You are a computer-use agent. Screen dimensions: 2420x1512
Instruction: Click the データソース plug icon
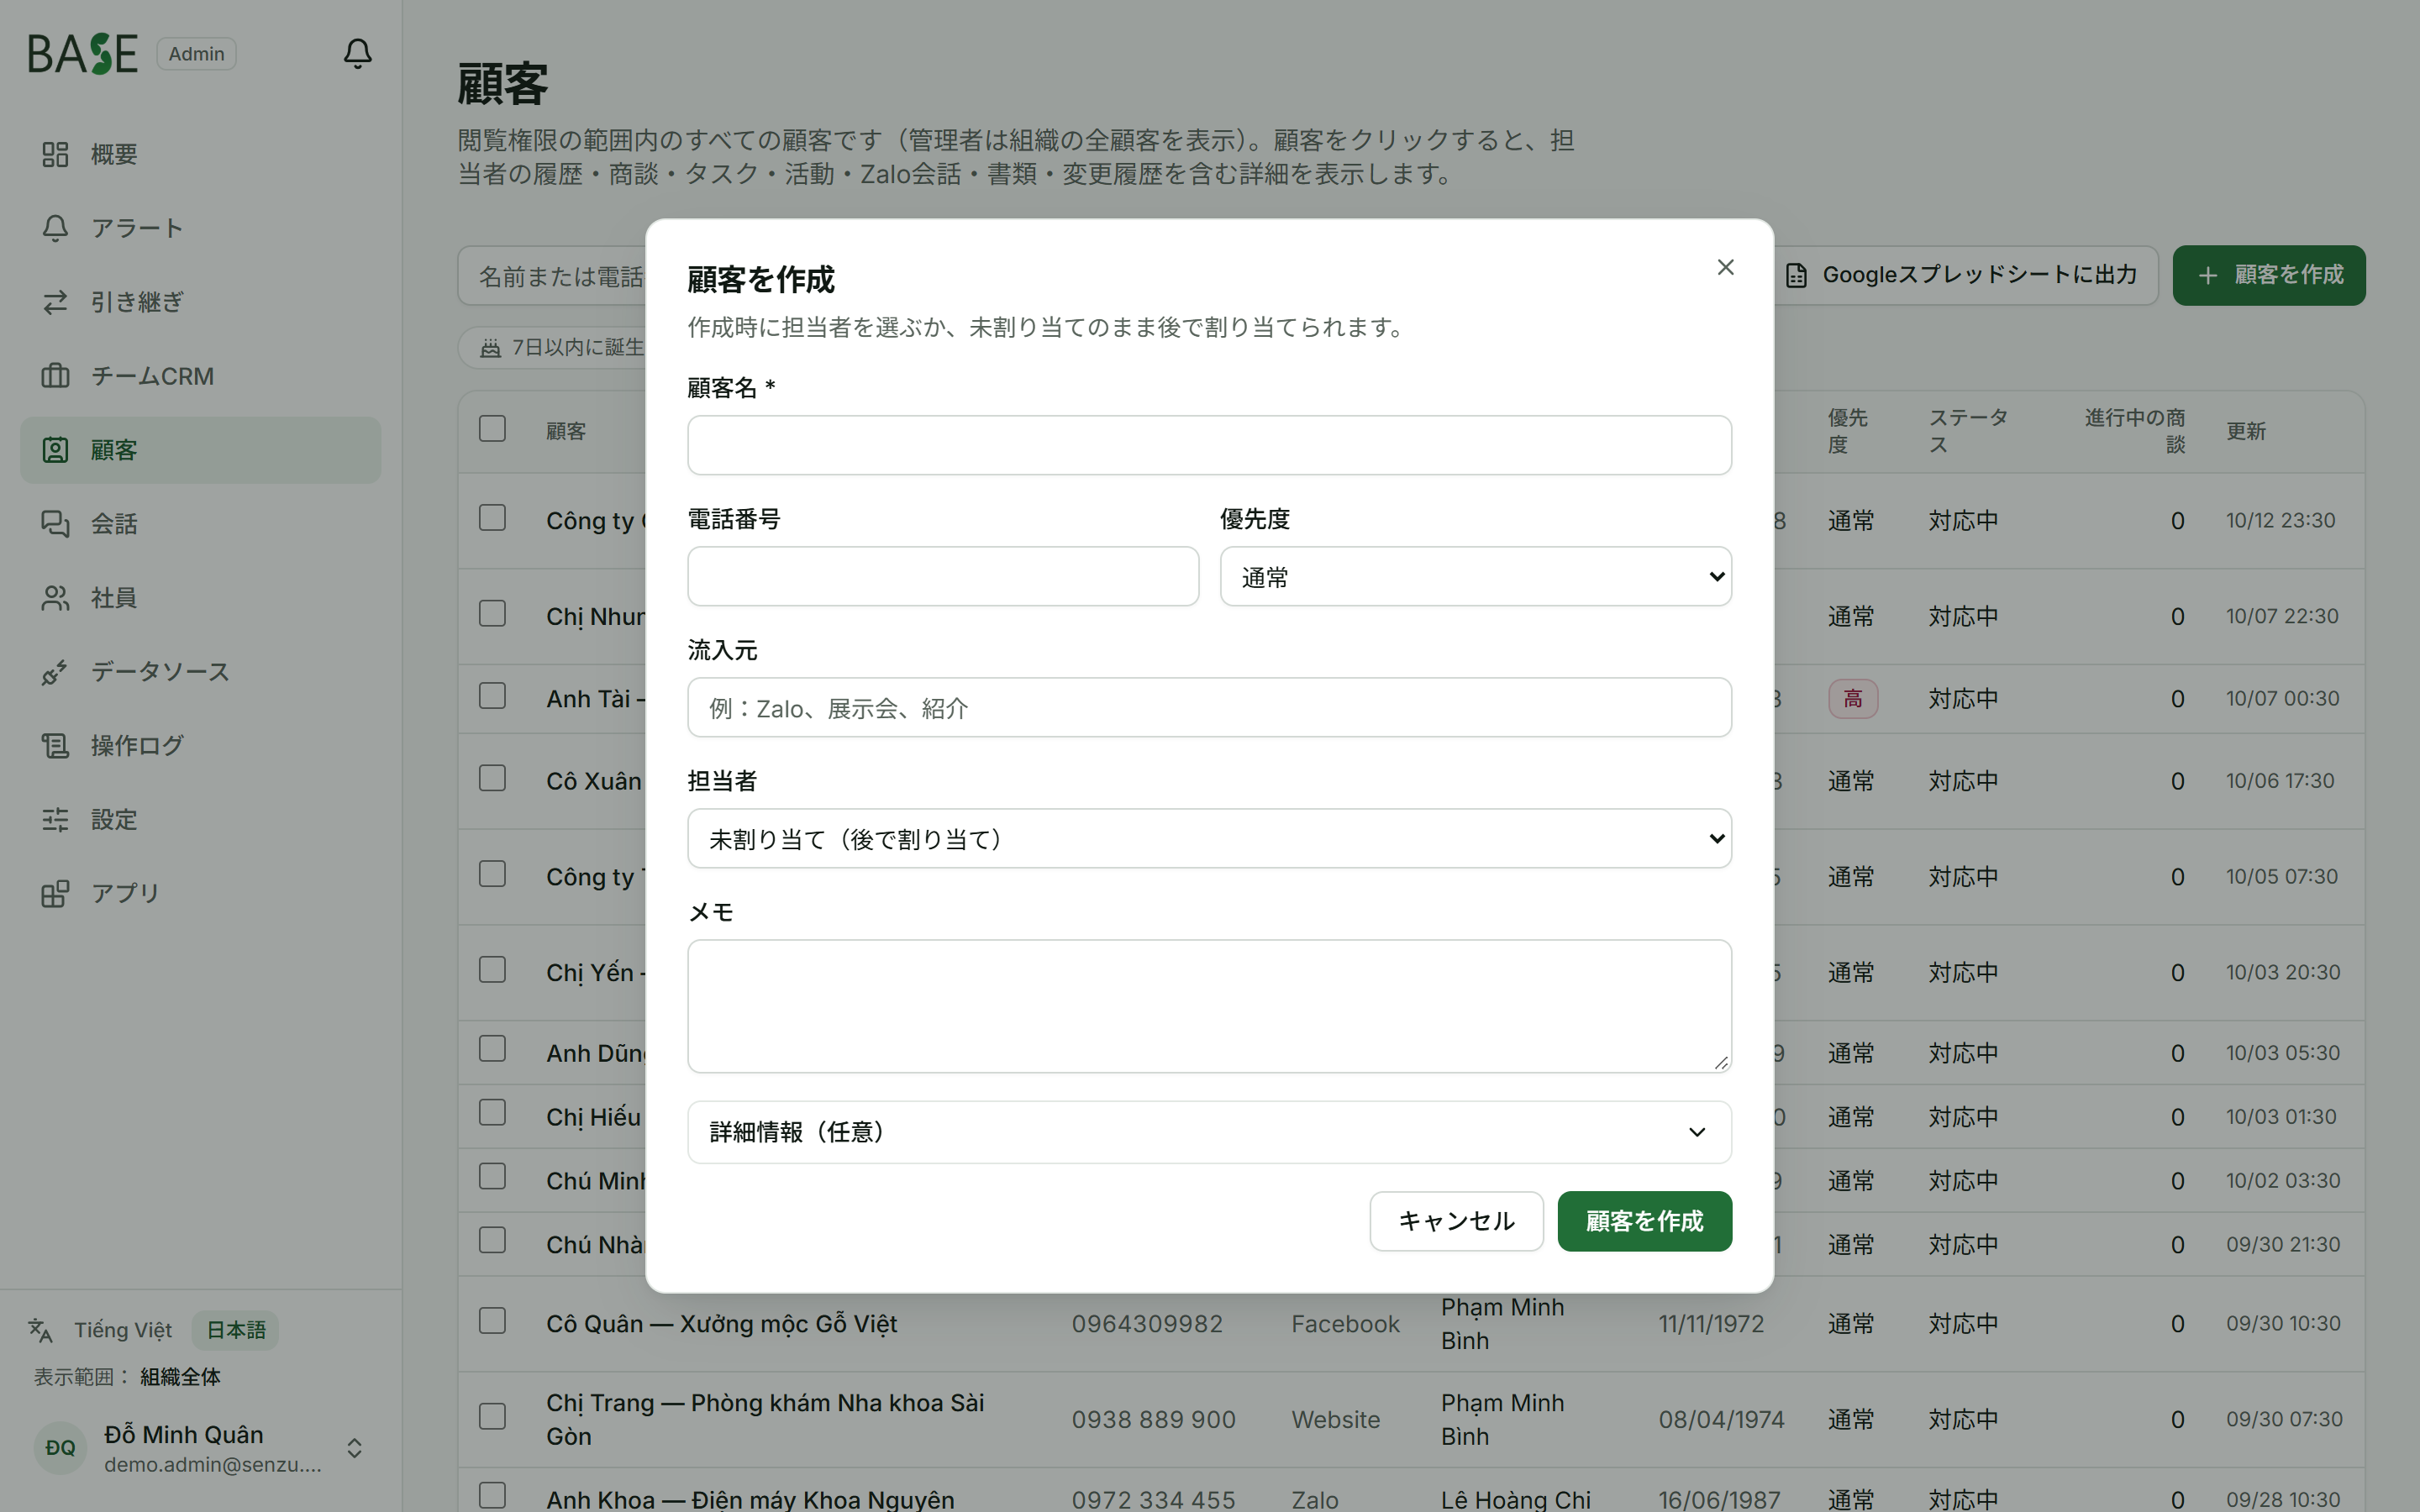tap(55, 672)
